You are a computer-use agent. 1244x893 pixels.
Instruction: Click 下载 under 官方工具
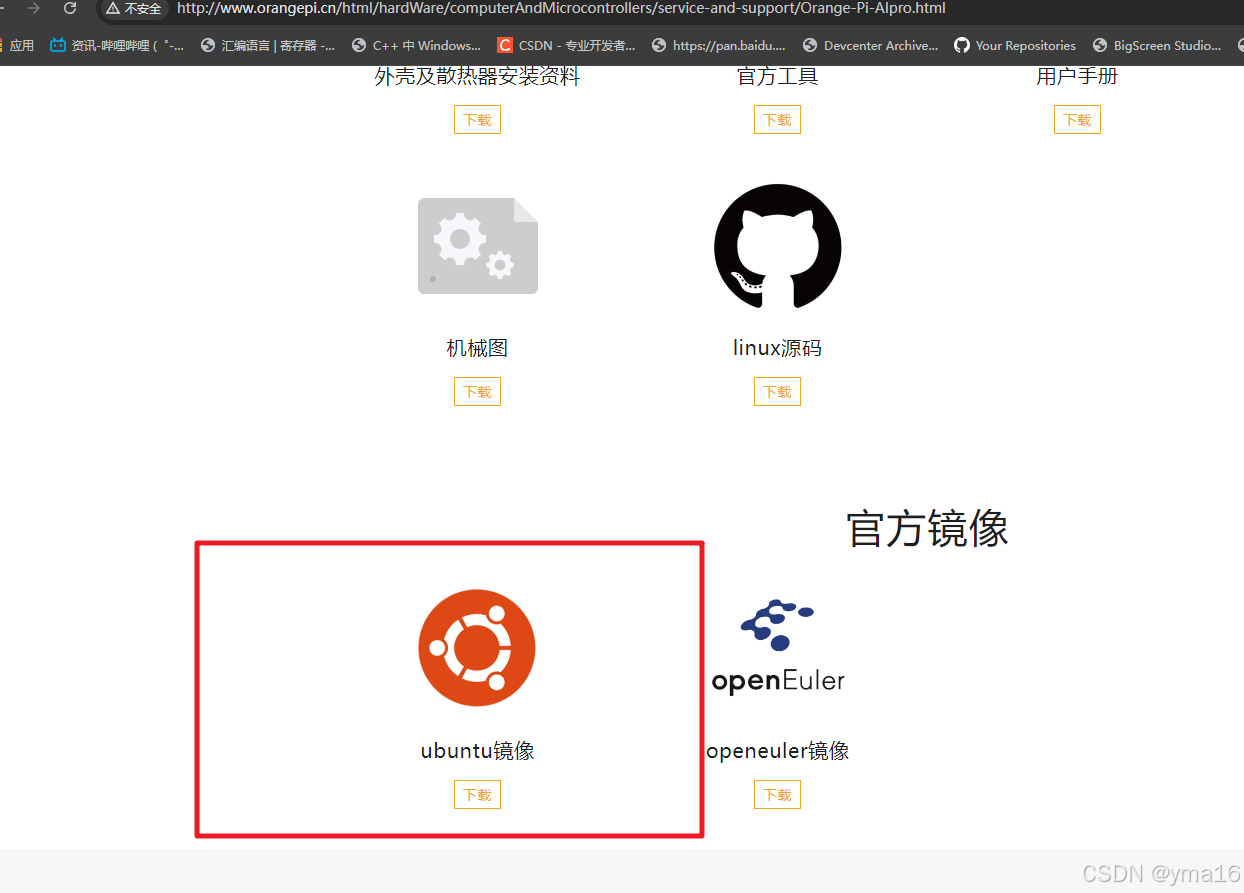coord(777,120)
